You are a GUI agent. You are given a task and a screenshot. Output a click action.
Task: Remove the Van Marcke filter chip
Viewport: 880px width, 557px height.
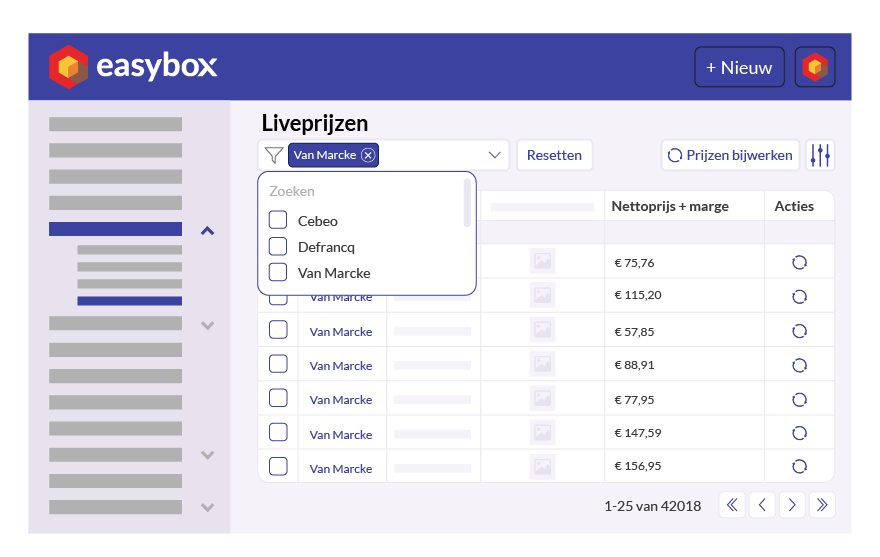coord(368,155)
